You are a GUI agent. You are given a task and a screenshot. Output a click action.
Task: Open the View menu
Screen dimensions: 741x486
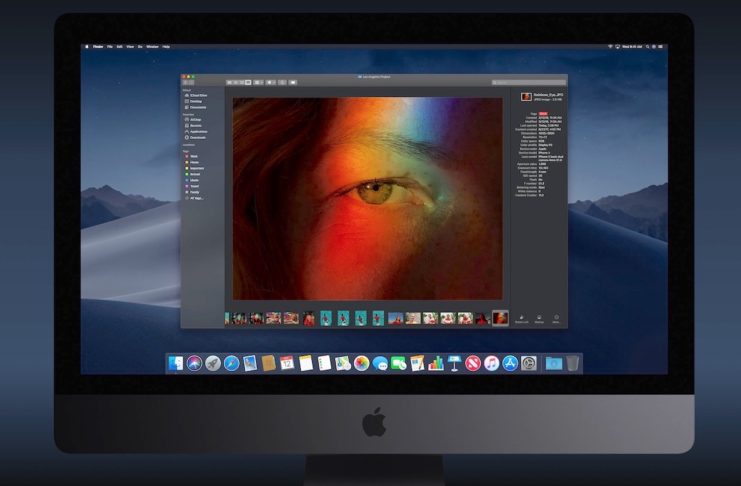130,47
